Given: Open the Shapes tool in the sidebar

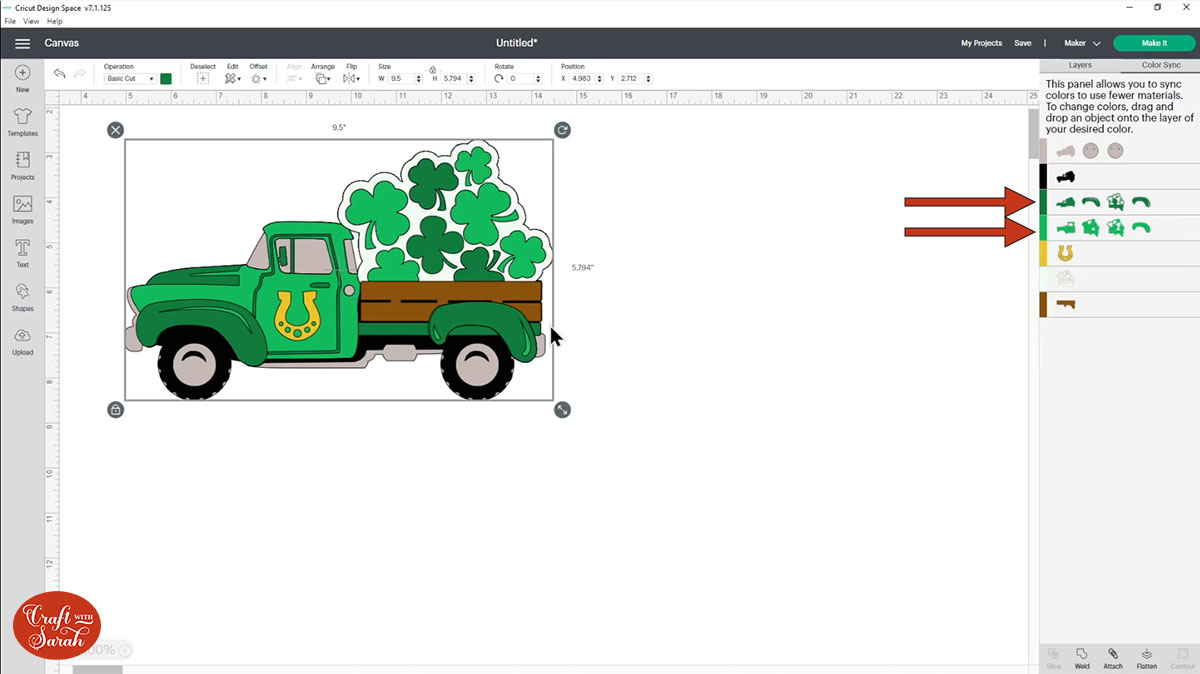Looking at the screenshot, I should click(x=22, y=296).
